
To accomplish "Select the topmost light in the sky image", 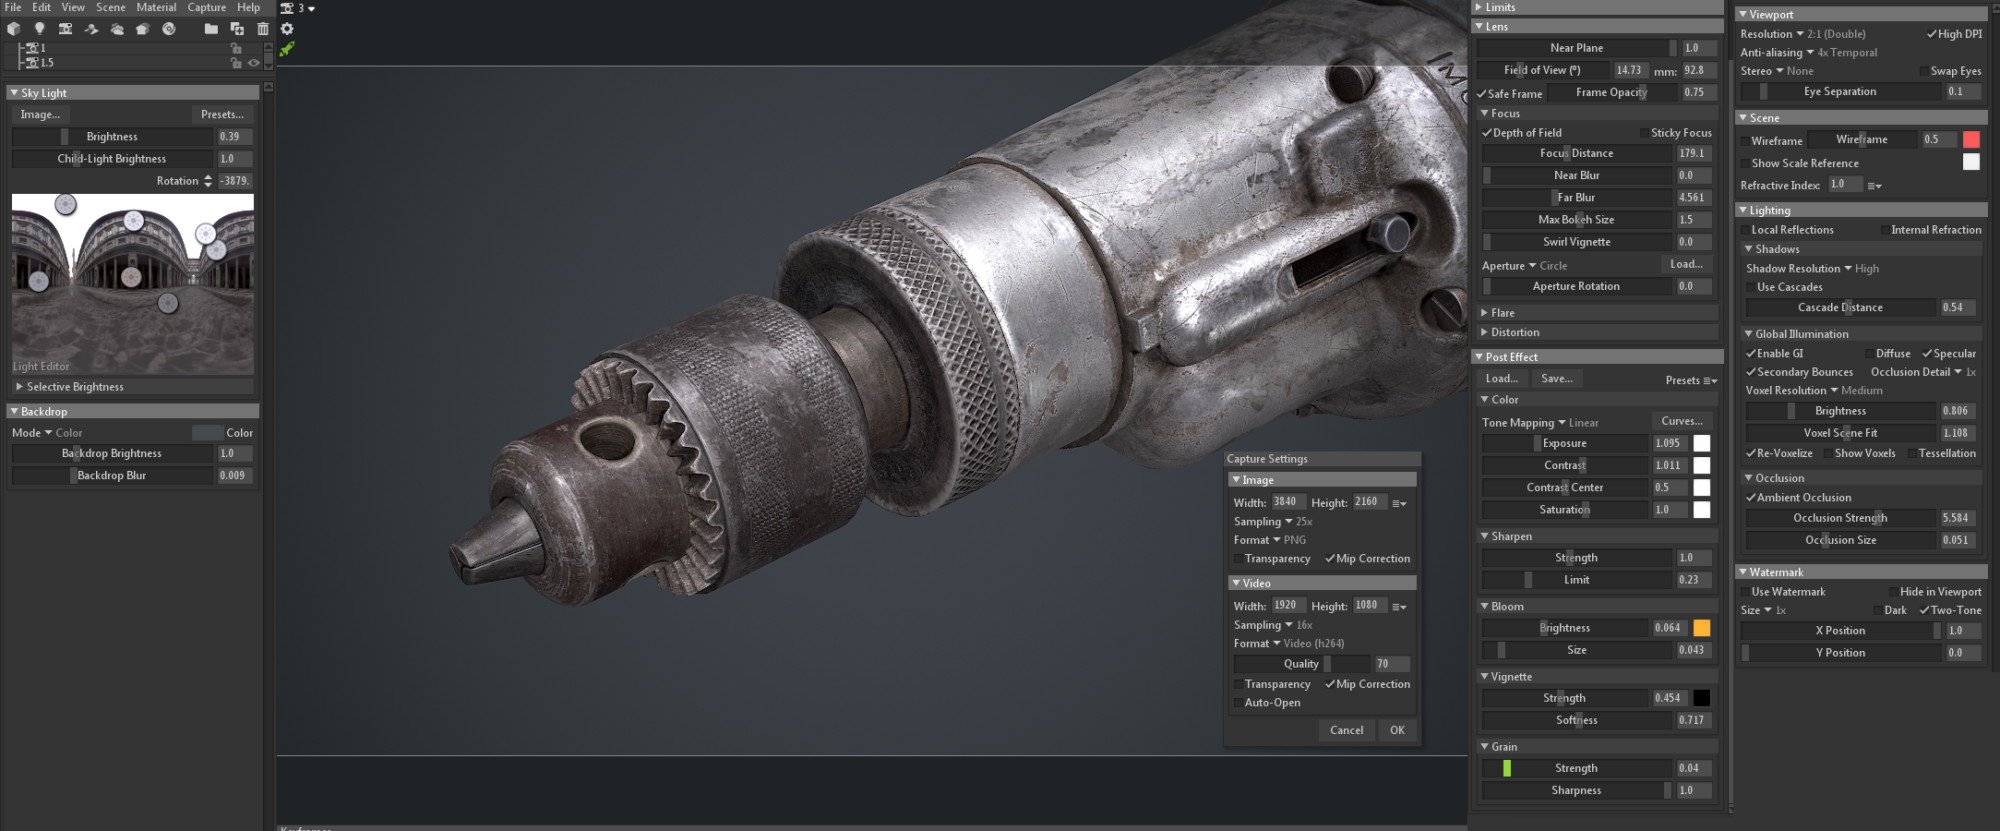I will 66,205.
